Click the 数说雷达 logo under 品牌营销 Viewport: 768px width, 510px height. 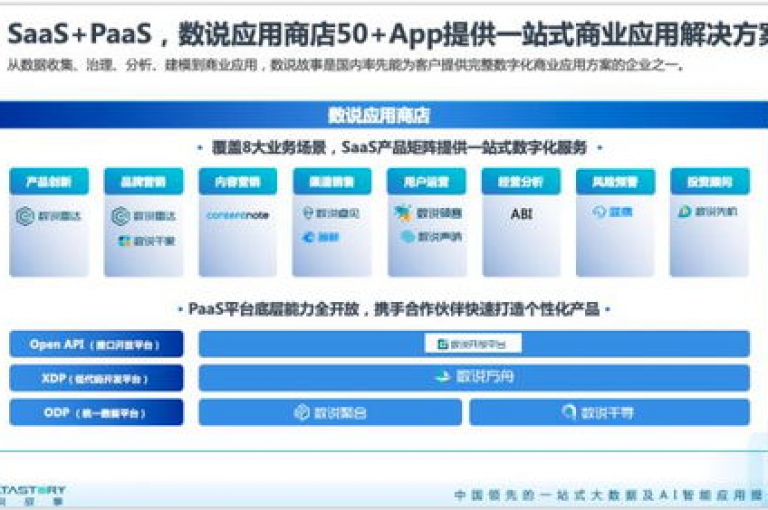pos(143,216)
